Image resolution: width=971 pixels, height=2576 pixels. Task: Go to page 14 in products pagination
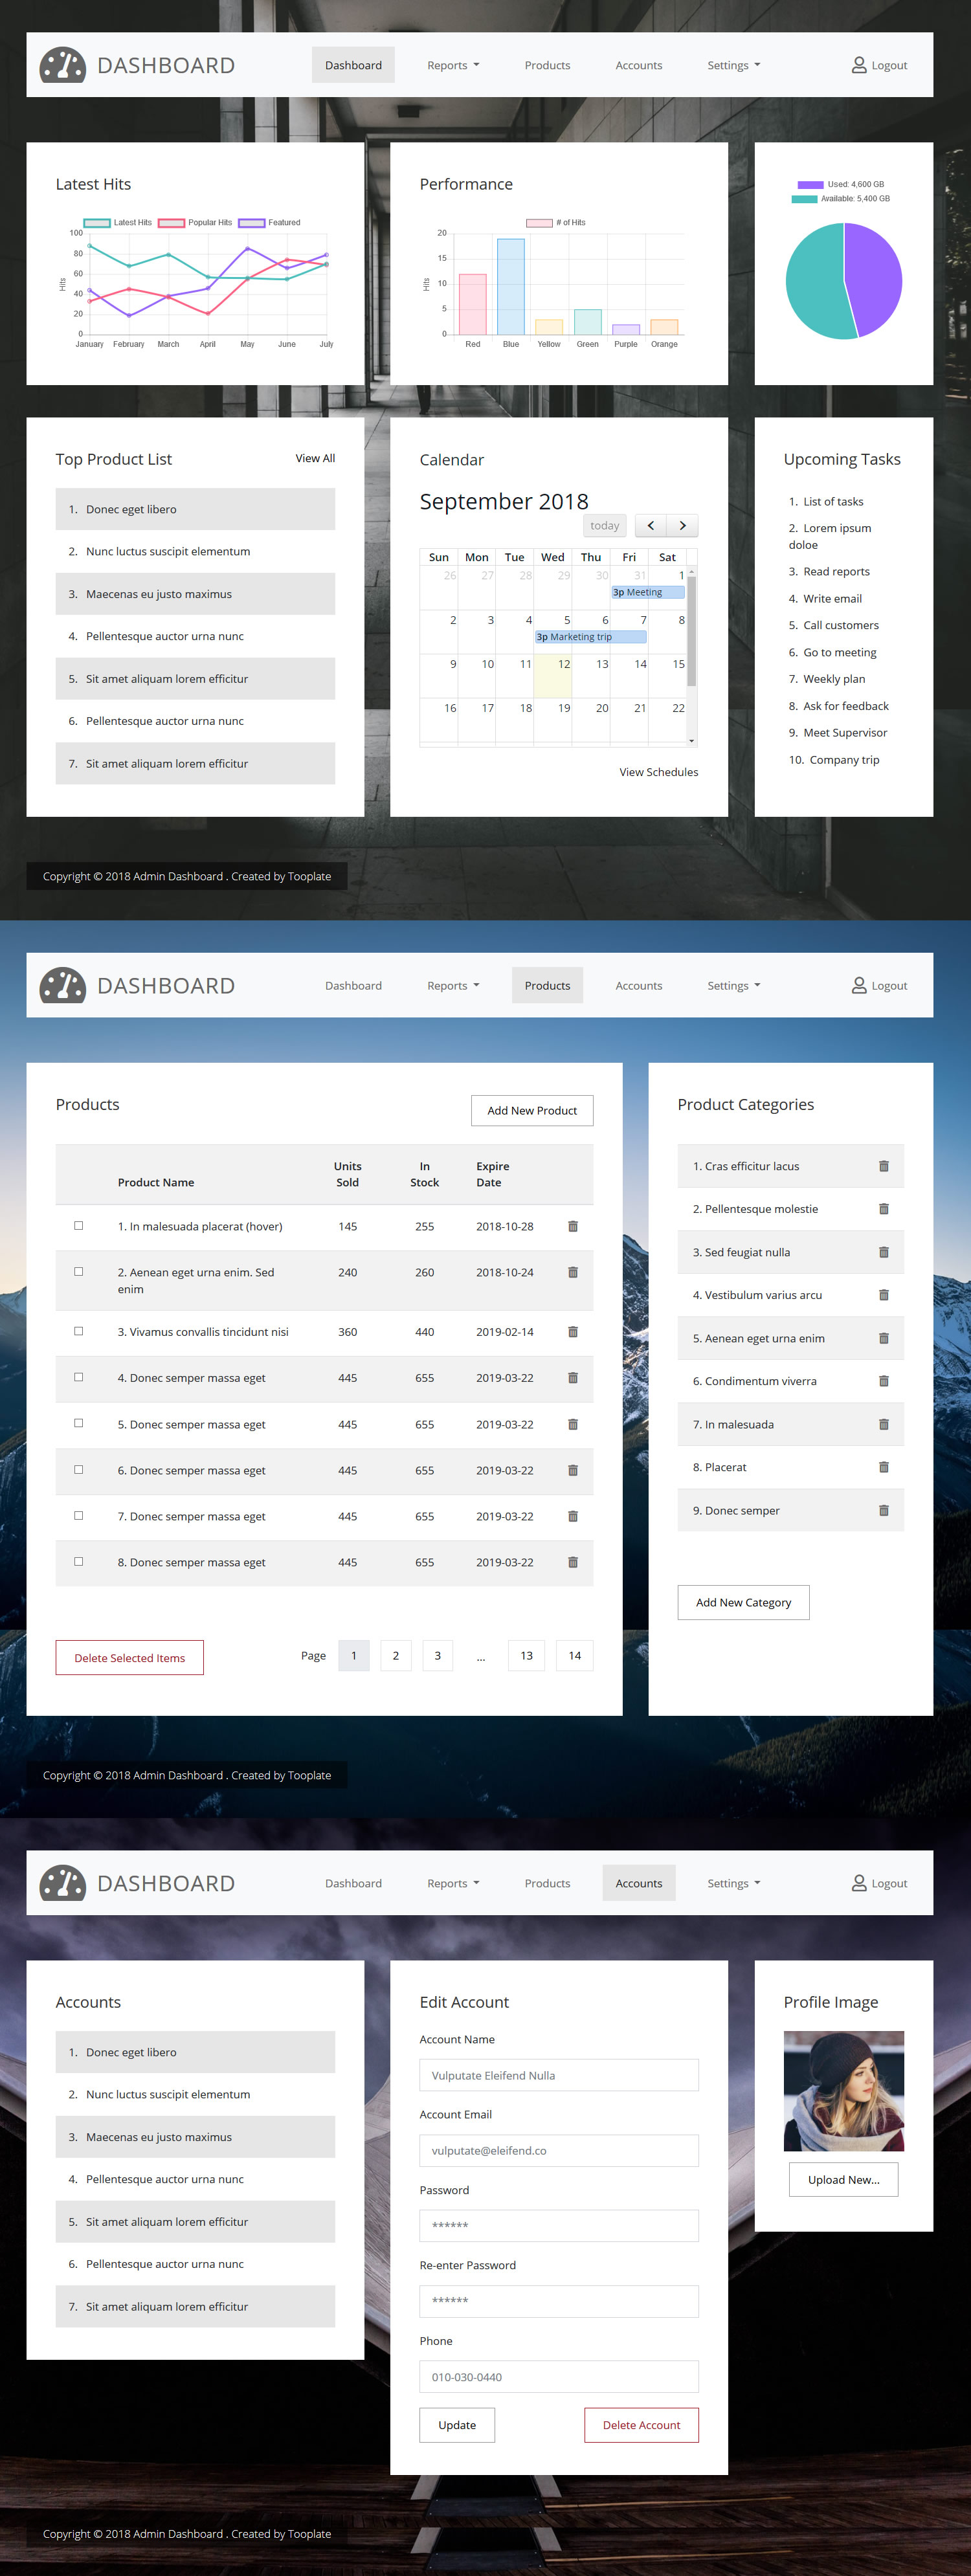(575, 1655)
